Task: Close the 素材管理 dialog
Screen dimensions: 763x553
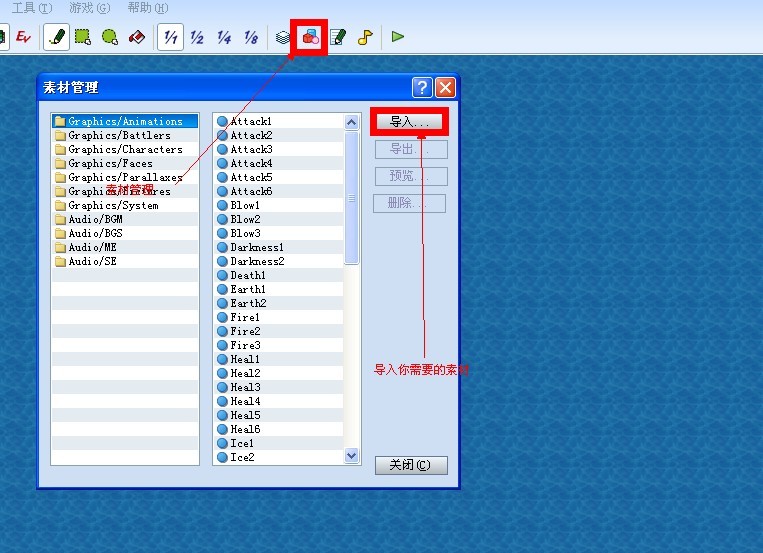Action: pyautogui.click(x=445, y=88)
